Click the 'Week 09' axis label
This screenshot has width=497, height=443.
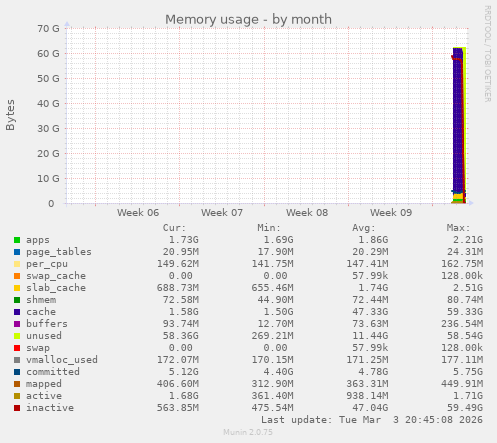(x=391, y=213)
